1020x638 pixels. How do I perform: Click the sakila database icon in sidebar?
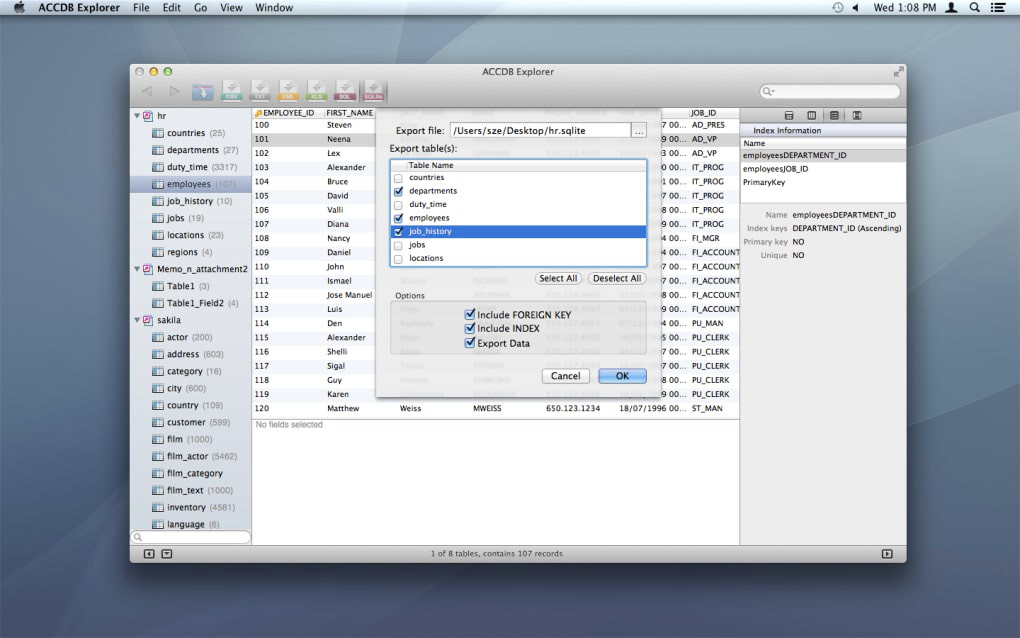(x=148, y=320)
